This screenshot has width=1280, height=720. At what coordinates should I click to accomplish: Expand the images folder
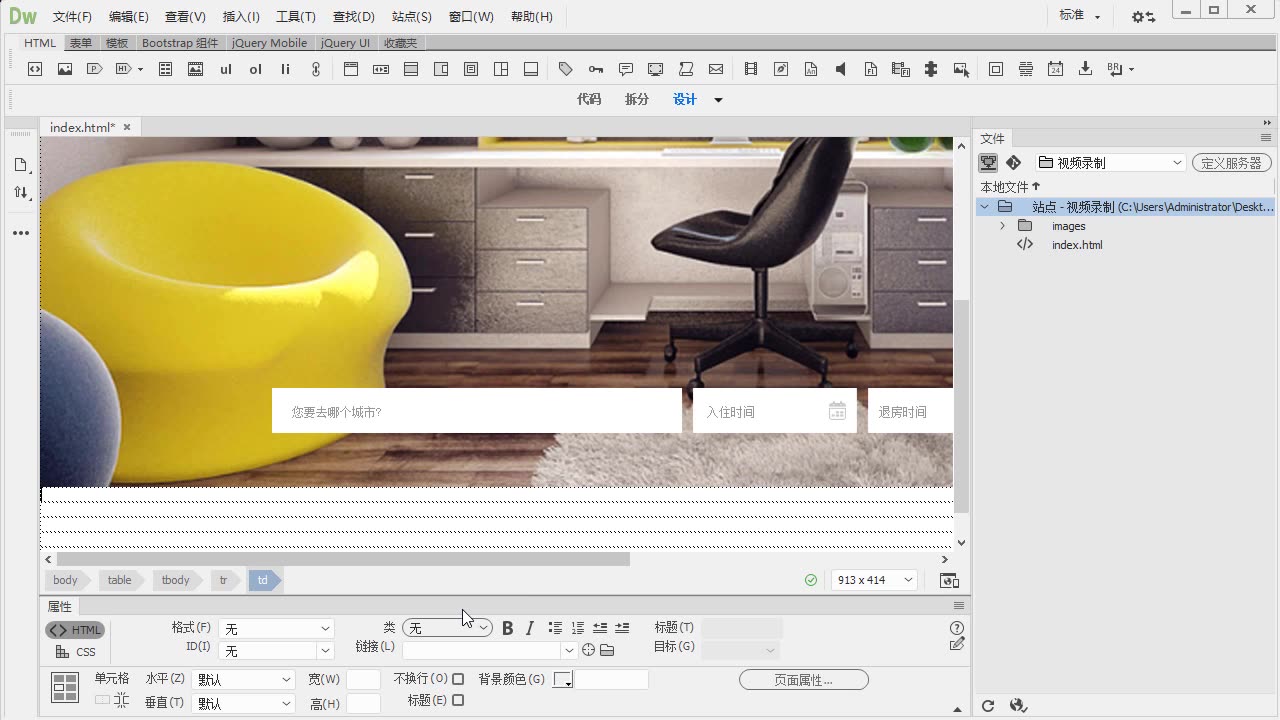1002,226
